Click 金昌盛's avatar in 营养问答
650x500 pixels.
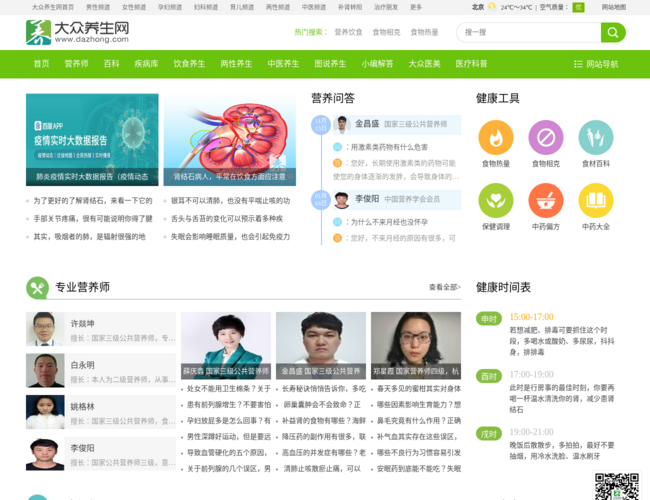tap(342, 124)
